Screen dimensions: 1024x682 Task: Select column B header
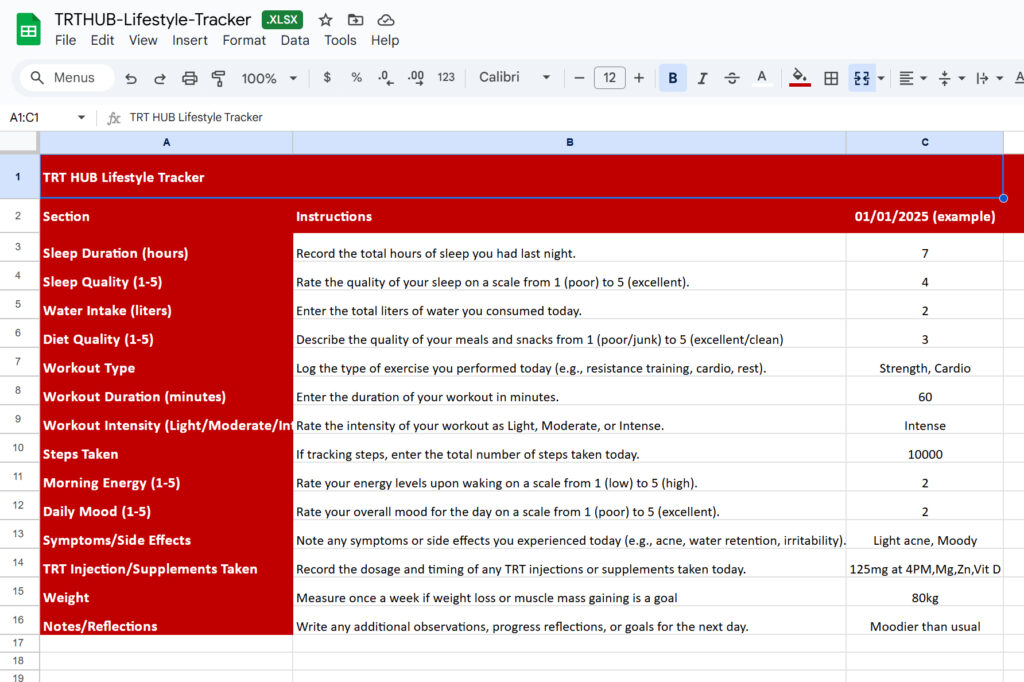569,142
